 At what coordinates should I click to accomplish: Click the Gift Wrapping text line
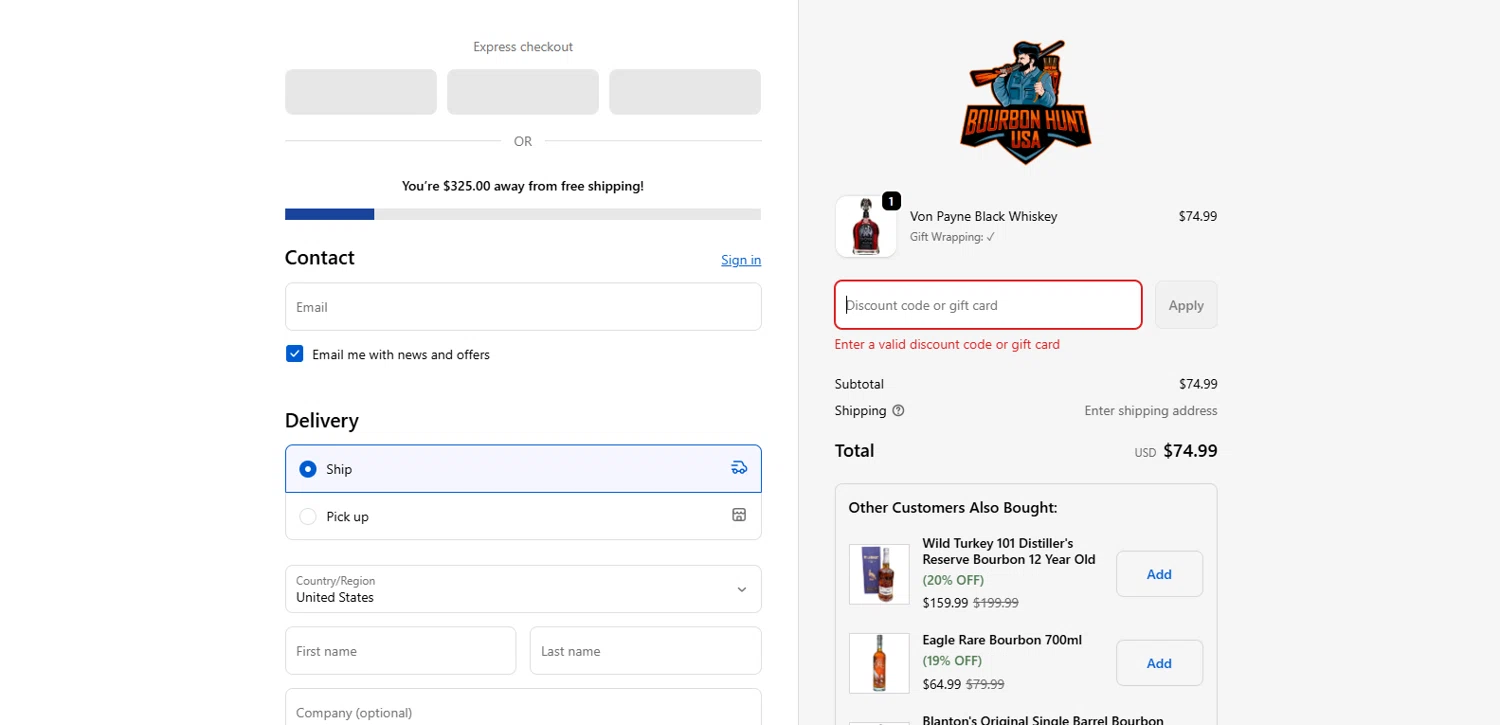click(952, 237)
